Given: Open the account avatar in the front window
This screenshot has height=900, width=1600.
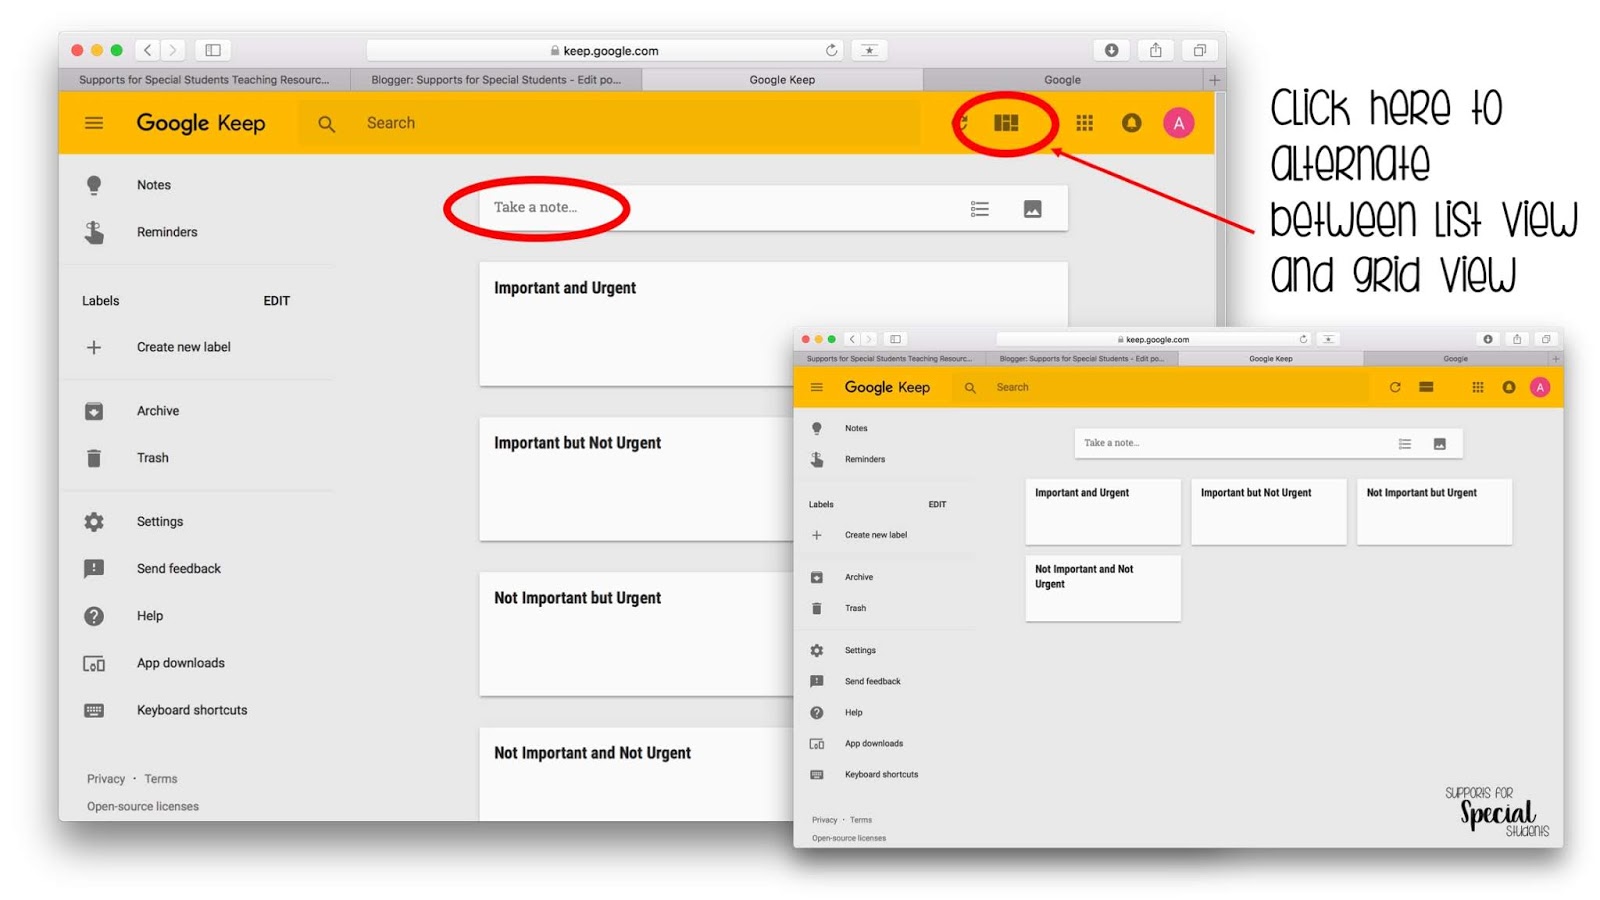Looking at the screenshot, I should (1540, 388).
